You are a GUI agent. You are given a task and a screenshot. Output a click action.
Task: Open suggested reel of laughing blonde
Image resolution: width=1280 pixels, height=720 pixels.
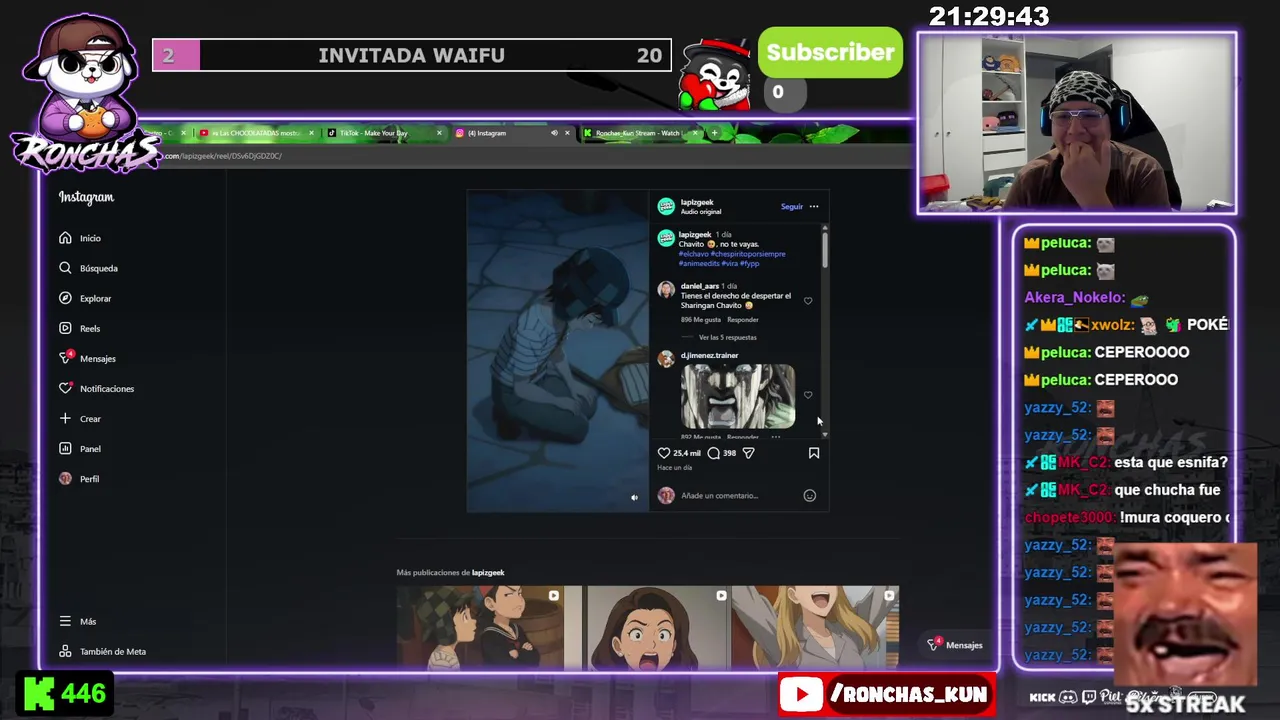815,627
